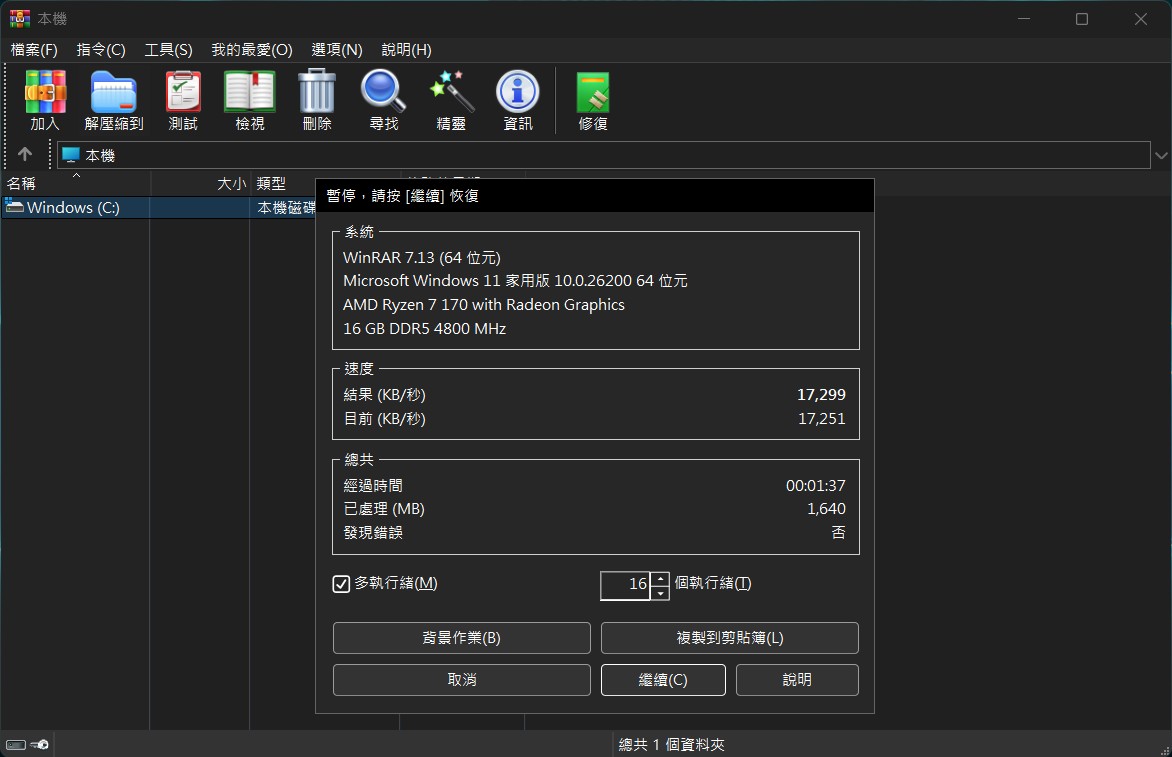Click the drive/key icon in status bar
Viewport: 1172px width, 757px height.
(x=27, y=744)
